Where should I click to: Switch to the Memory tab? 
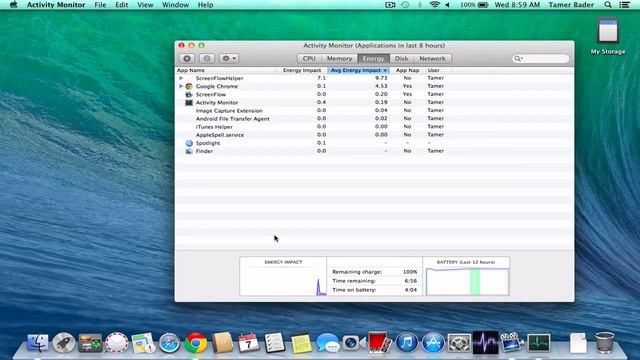point(339,59)
